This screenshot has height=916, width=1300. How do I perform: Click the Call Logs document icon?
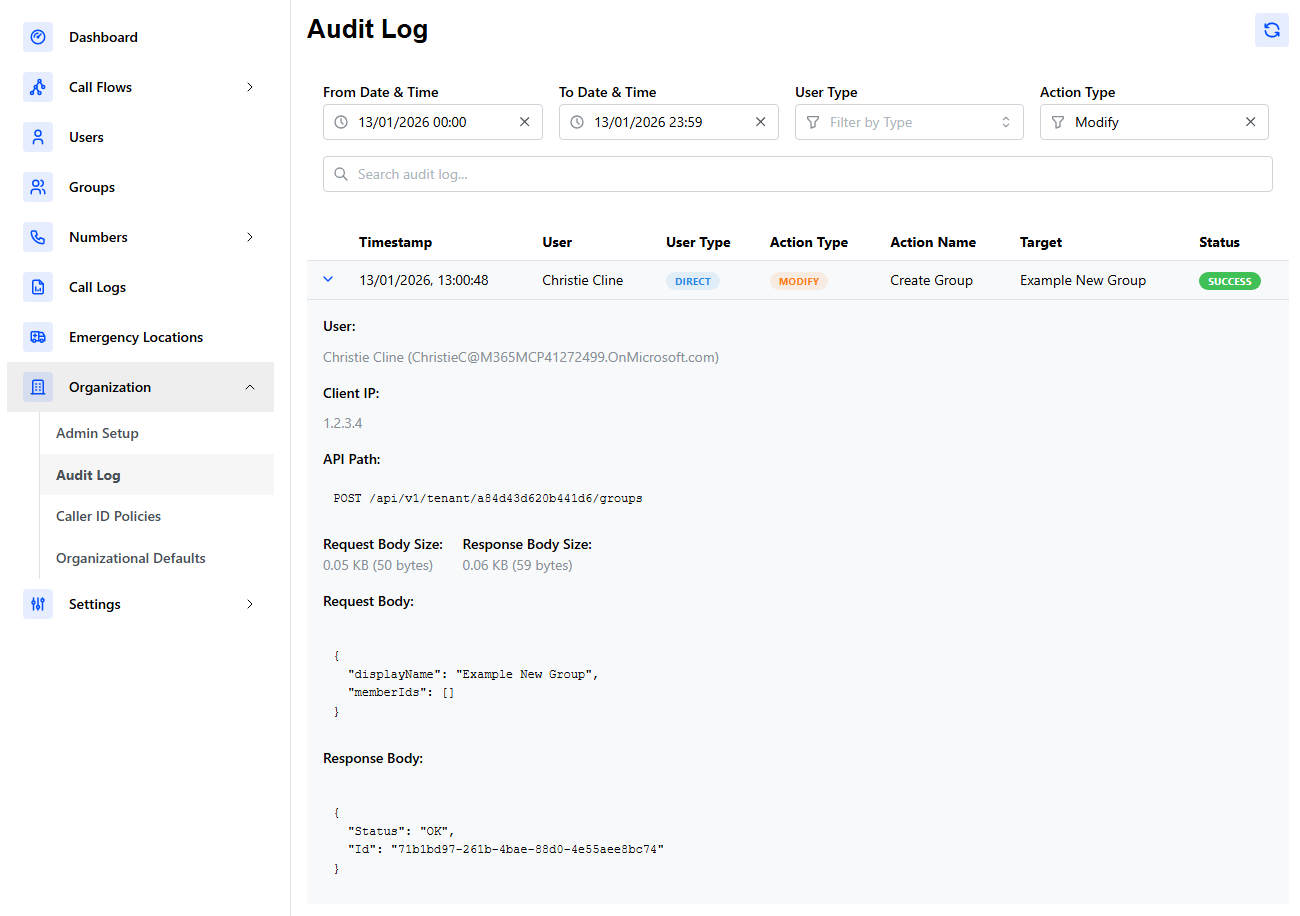point(38,287)
